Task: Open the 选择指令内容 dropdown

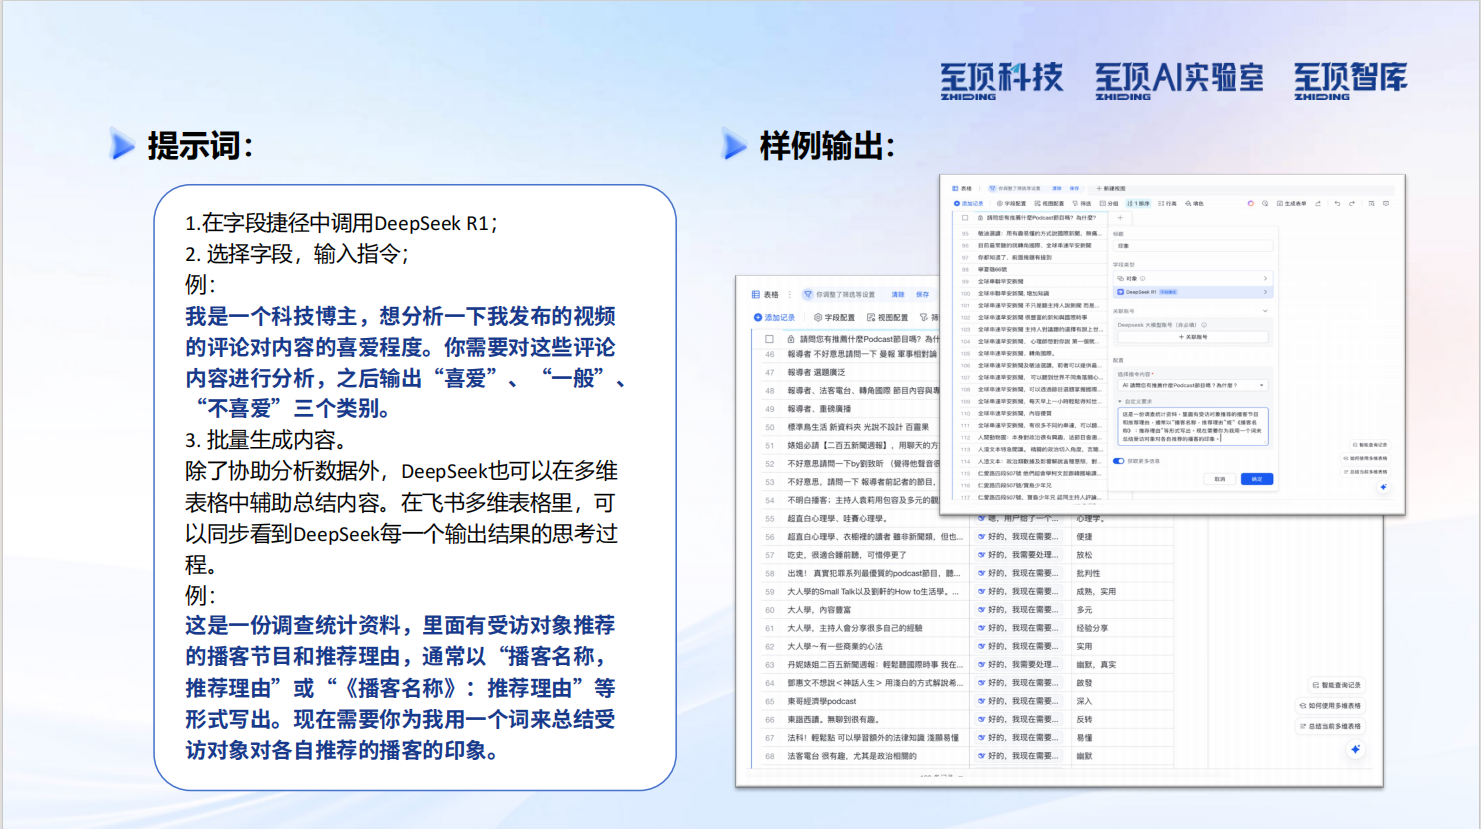Action: click(x=1193, y=385)
